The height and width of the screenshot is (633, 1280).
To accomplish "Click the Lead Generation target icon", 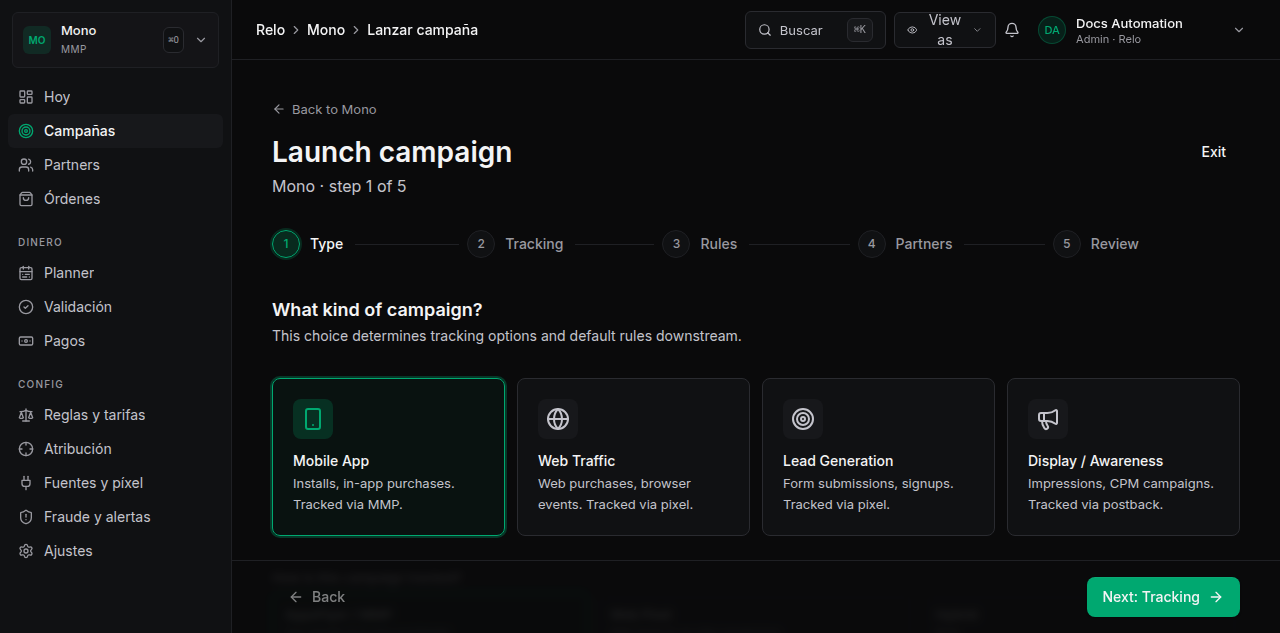I will click(803, 419).
